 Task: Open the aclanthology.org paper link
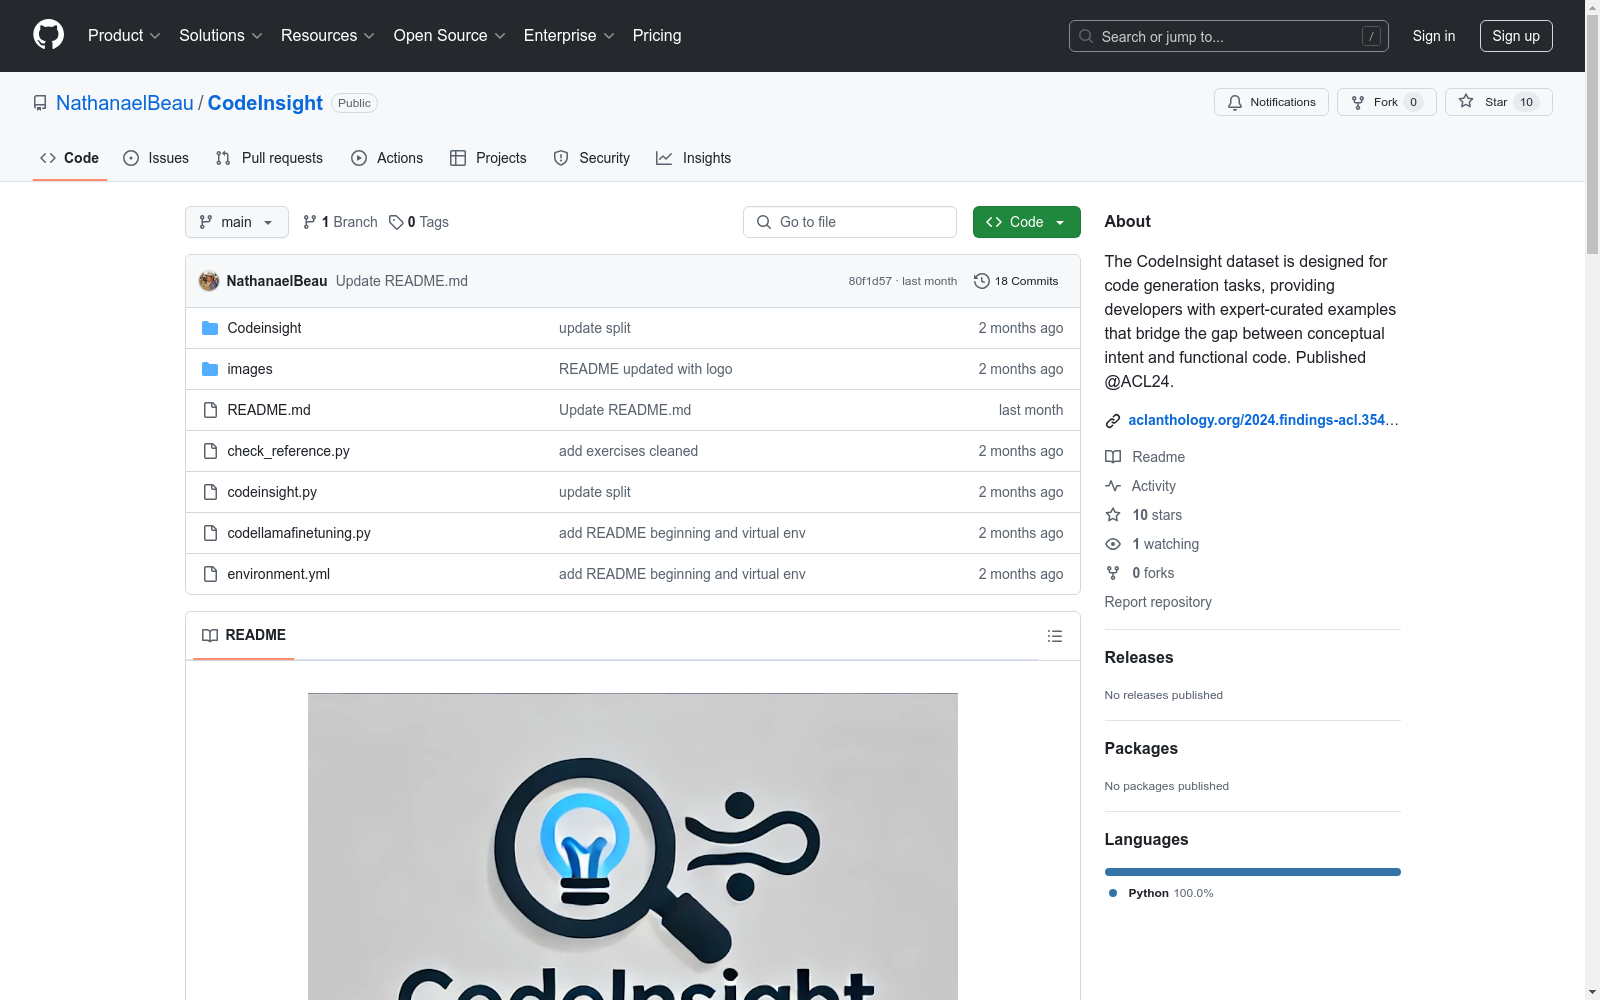click(x=1264, y=420)
